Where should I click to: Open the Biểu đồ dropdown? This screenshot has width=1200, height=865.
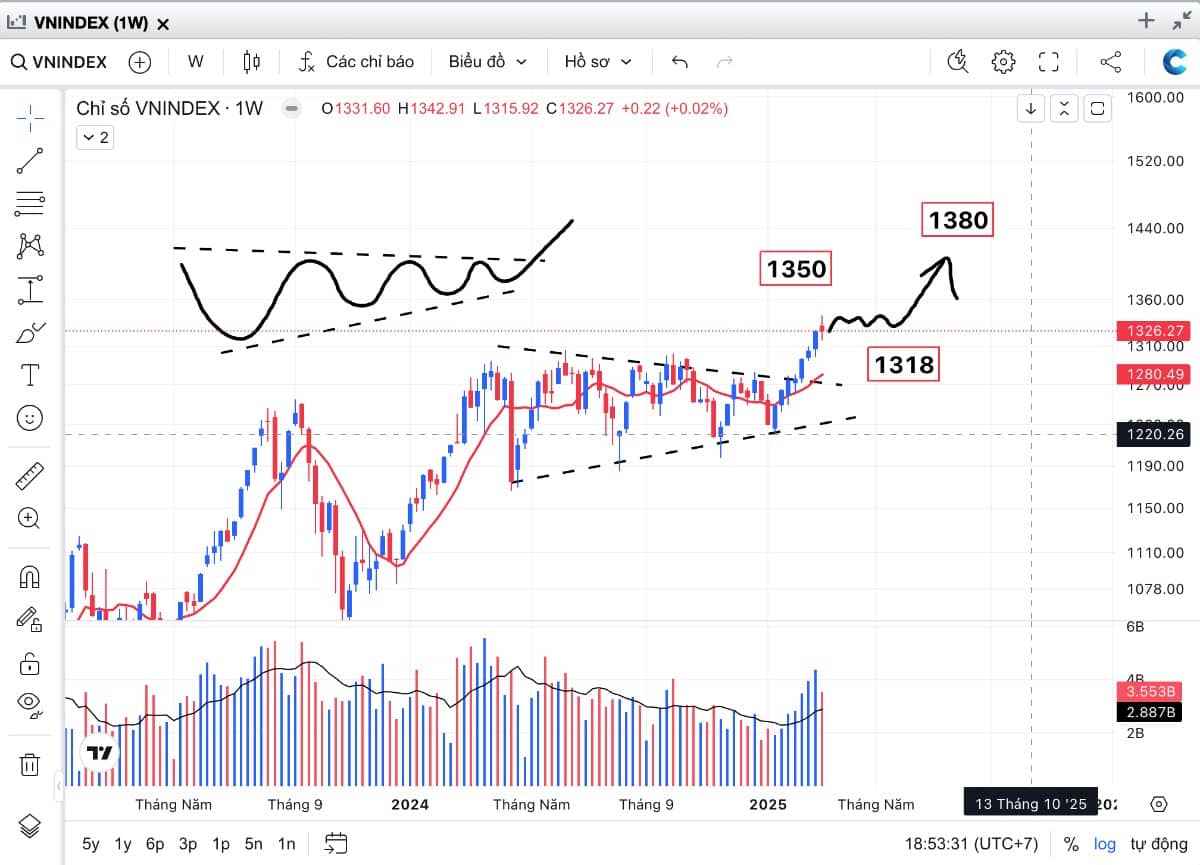487,62
